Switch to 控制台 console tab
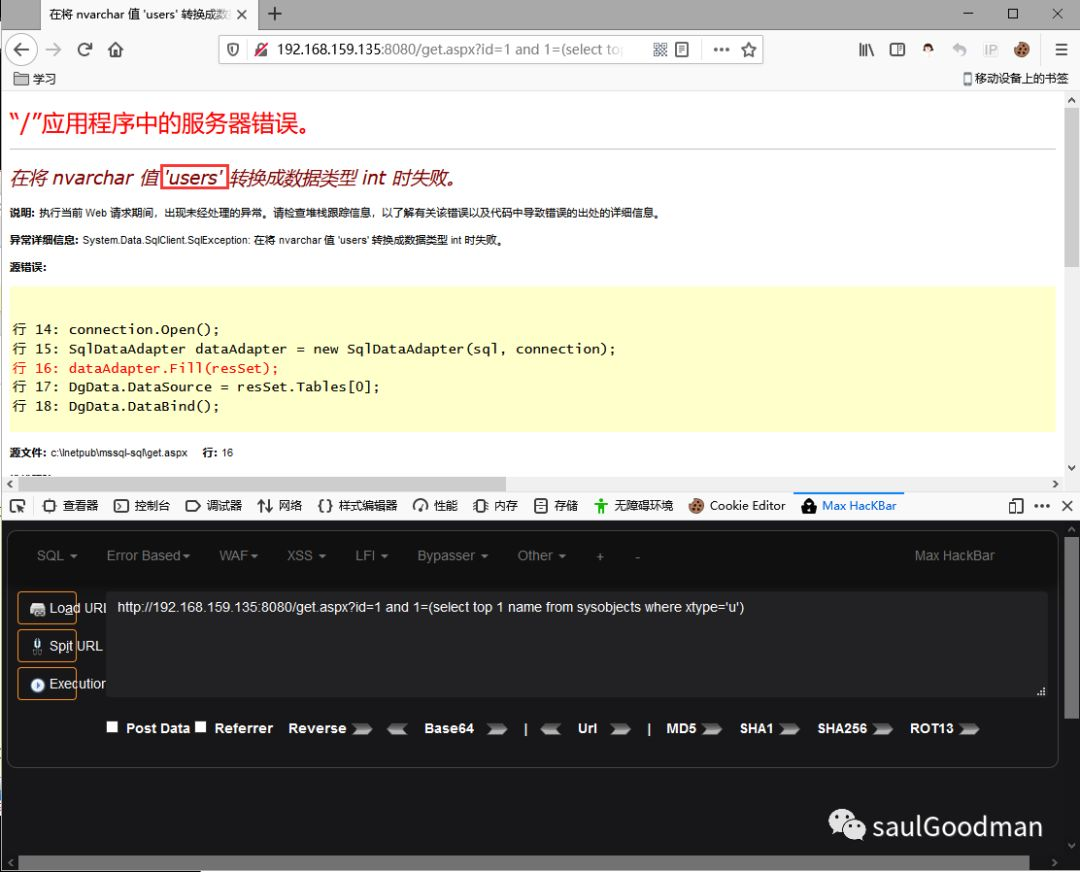The image size is (1080, 872). [142, 506]
